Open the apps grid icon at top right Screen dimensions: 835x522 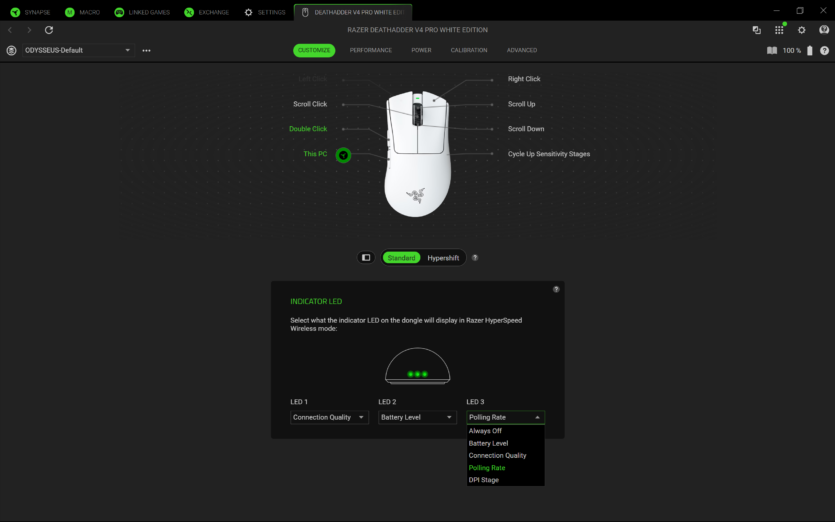click(779, 30)
